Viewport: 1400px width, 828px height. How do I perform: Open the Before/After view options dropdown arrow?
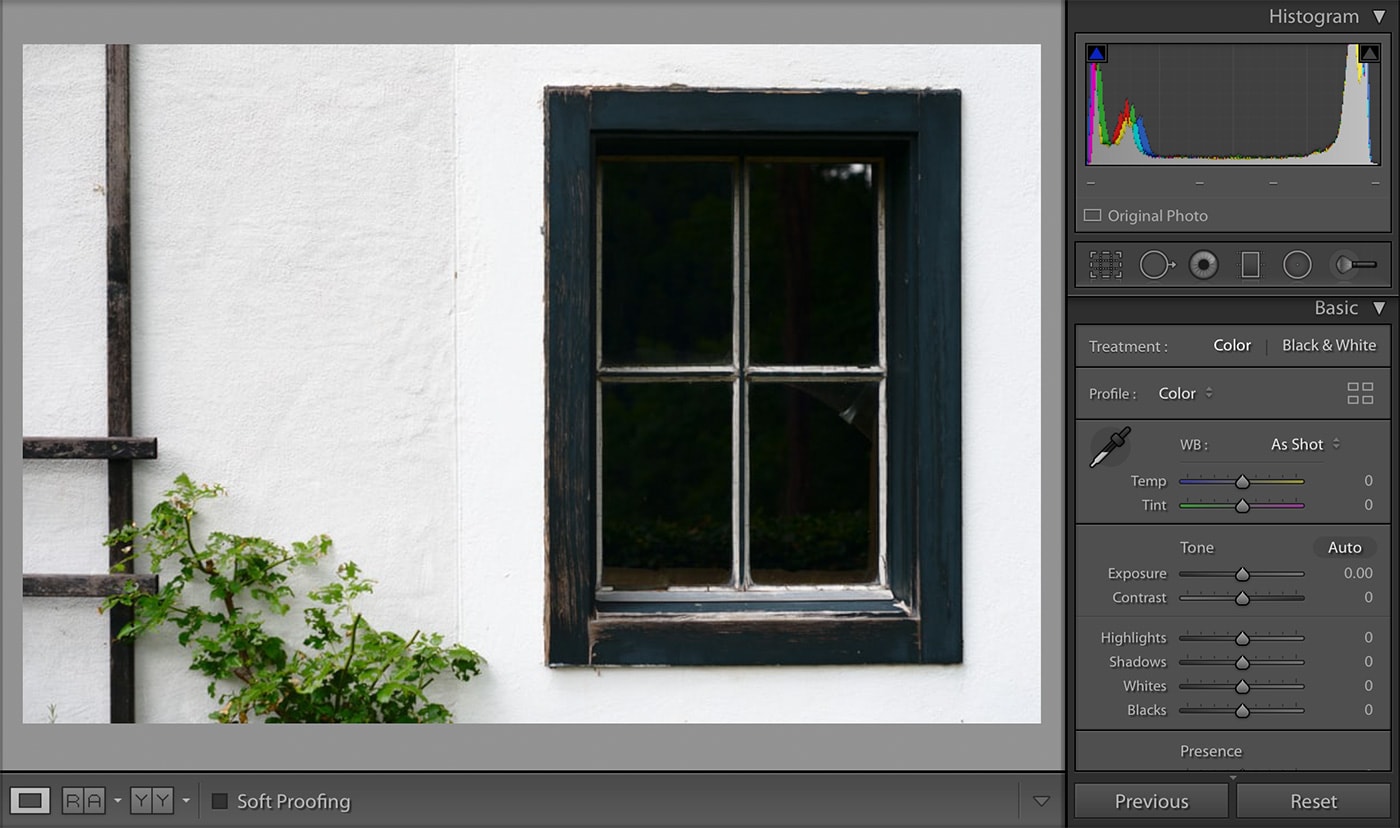click(x=186, y=801)
